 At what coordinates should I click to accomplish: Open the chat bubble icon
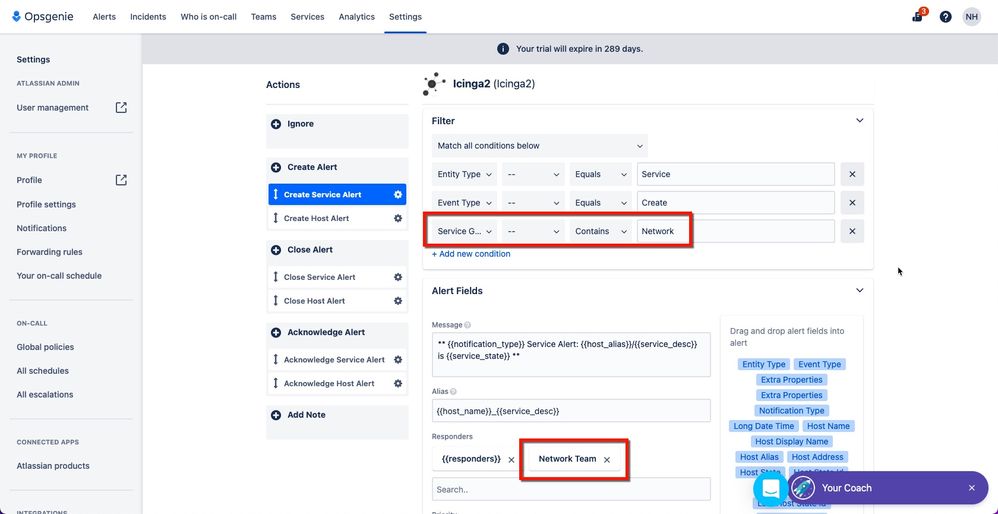770,488
